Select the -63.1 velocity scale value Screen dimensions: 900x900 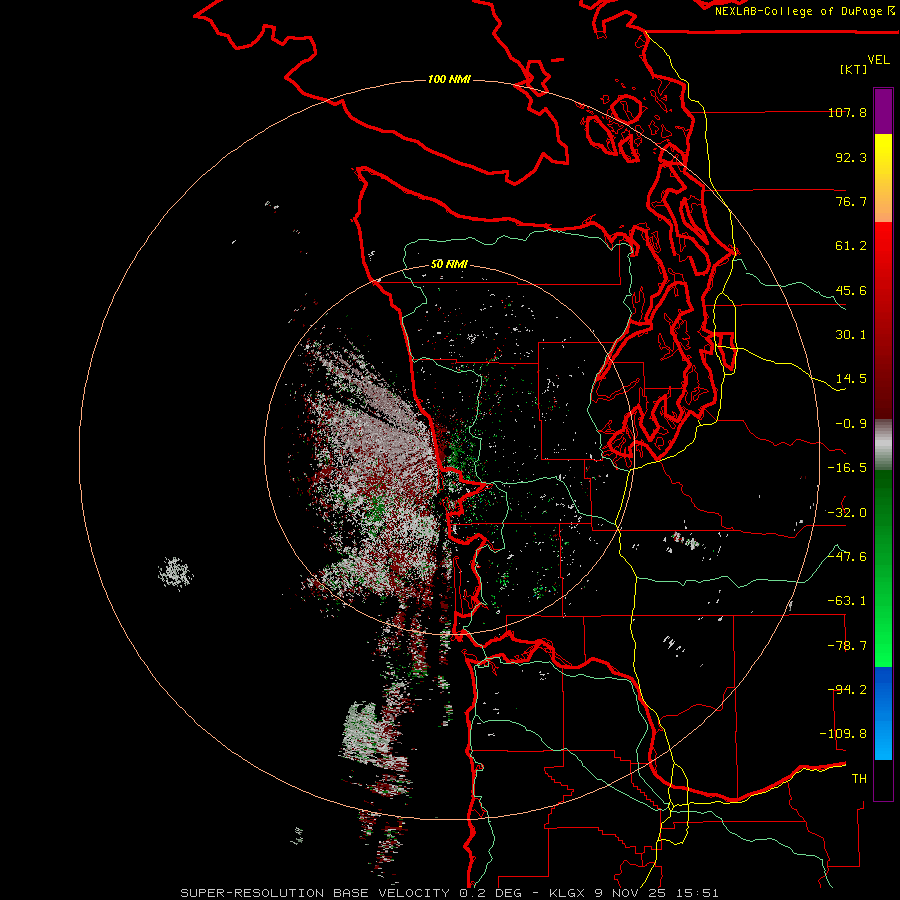pyautogui.click(x=847, y=601)
